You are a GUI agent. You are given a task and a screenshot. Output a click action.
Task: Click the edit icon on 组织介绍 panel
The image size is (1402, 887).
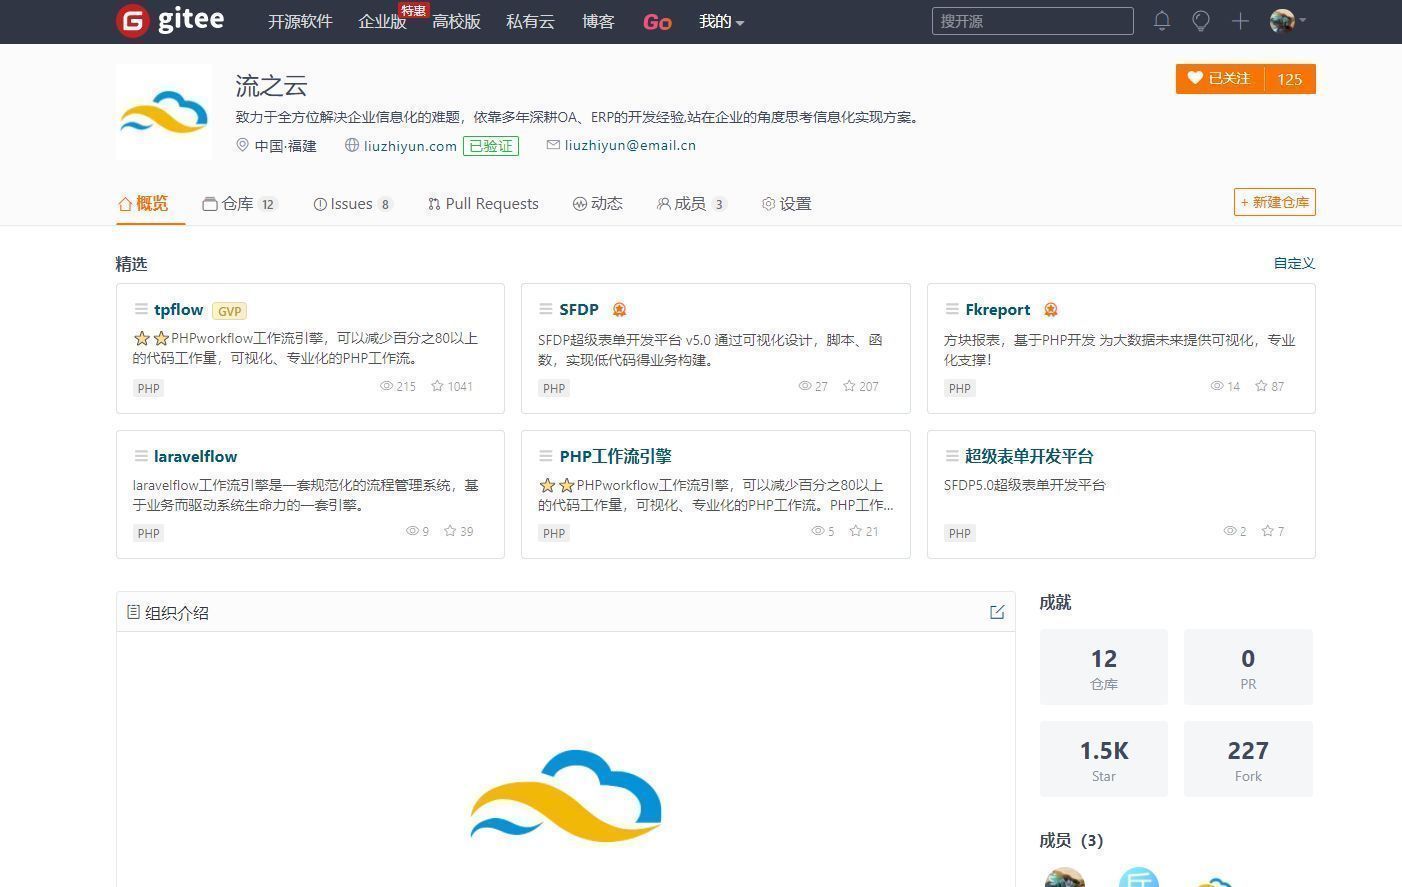(x=997, y=612)
